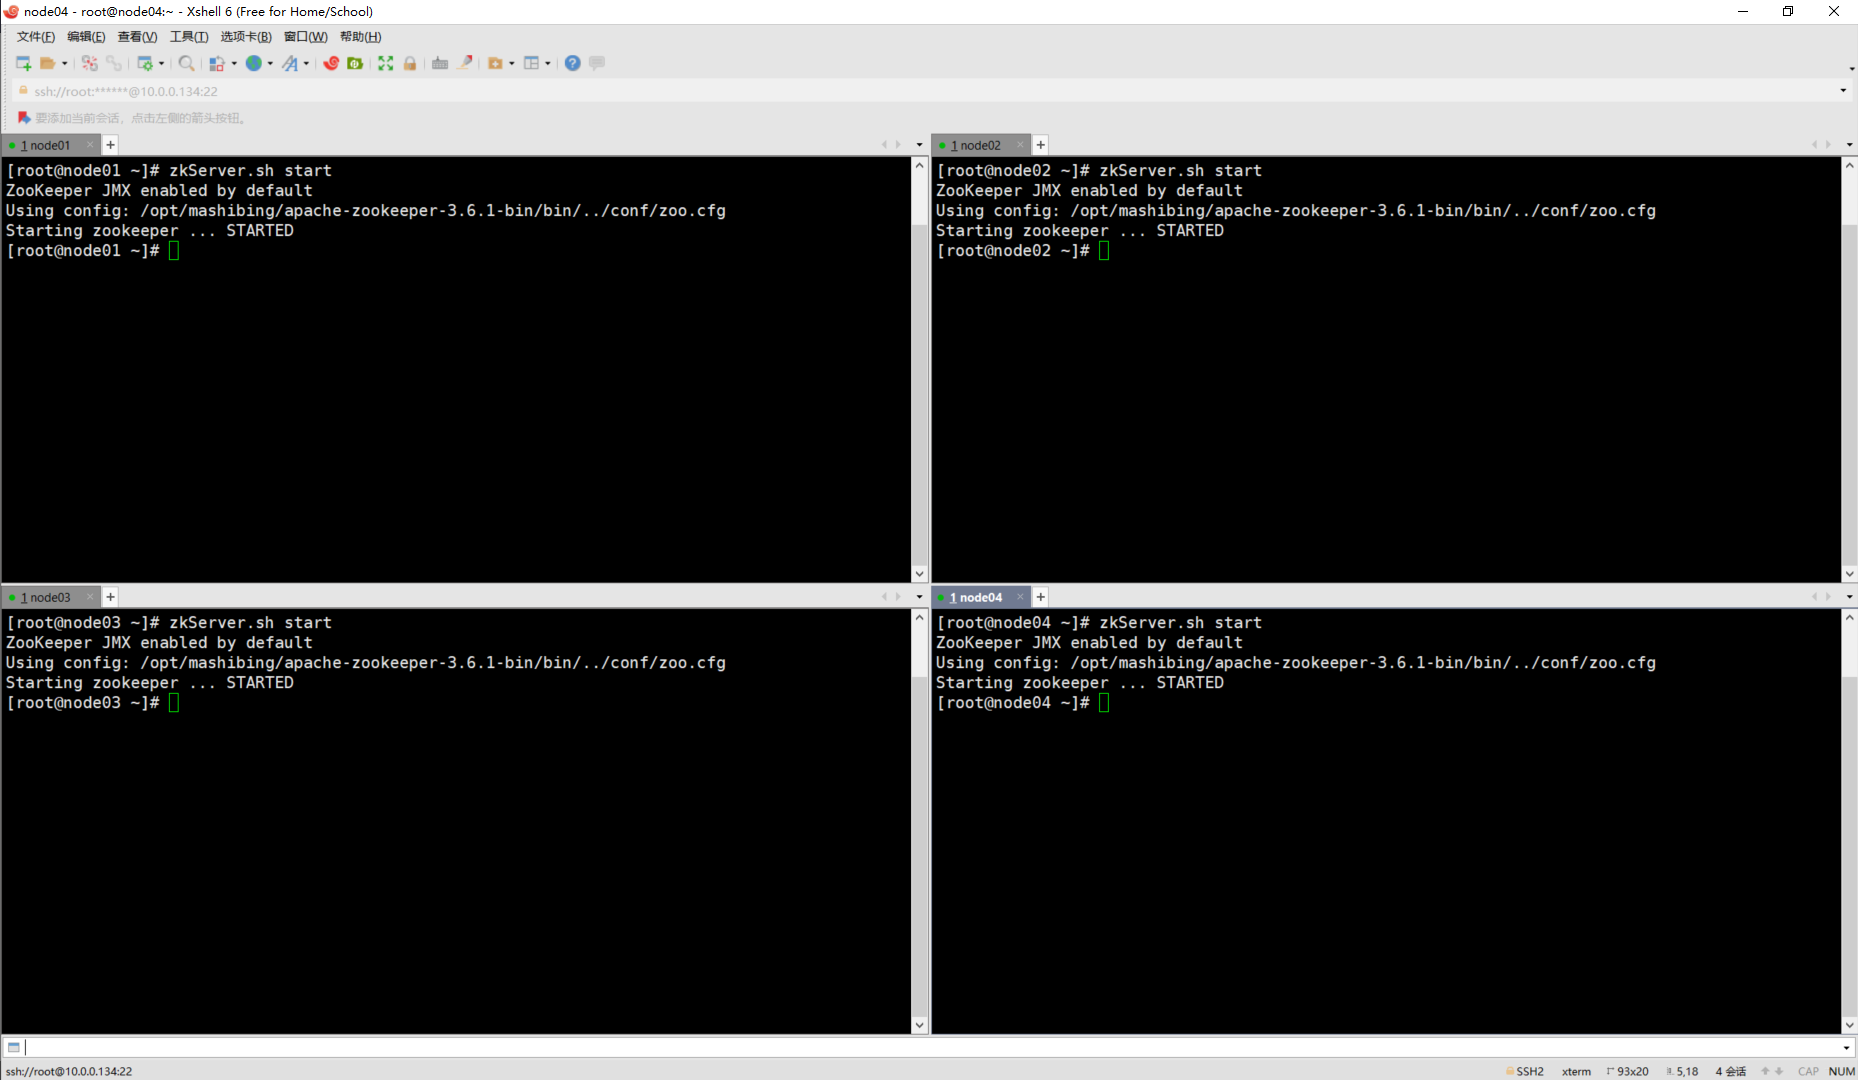This screenshot has width=1858, height=1080.
Task: Click the new folder plus icon
Action: (495, 63)
